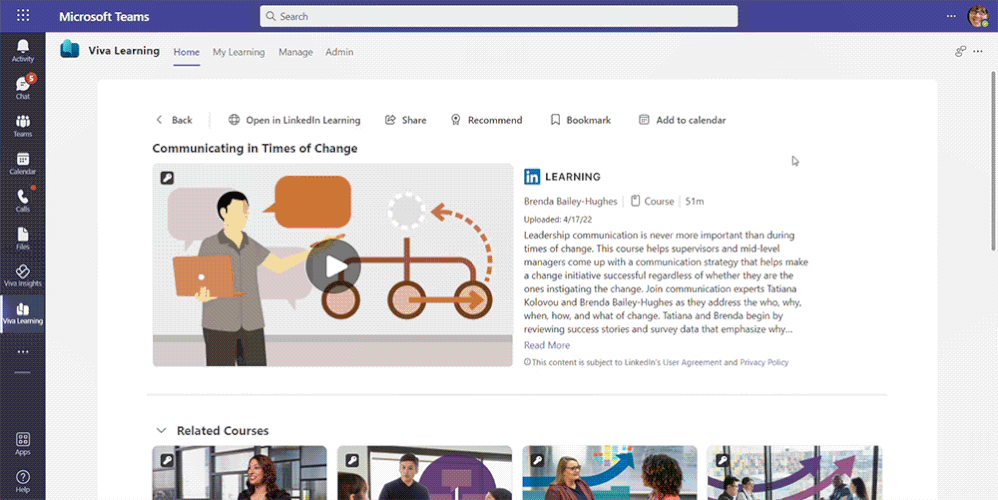This screenshot has height=500, width=998.
Task: Collapse the Related Courses section
Action: 161,431
